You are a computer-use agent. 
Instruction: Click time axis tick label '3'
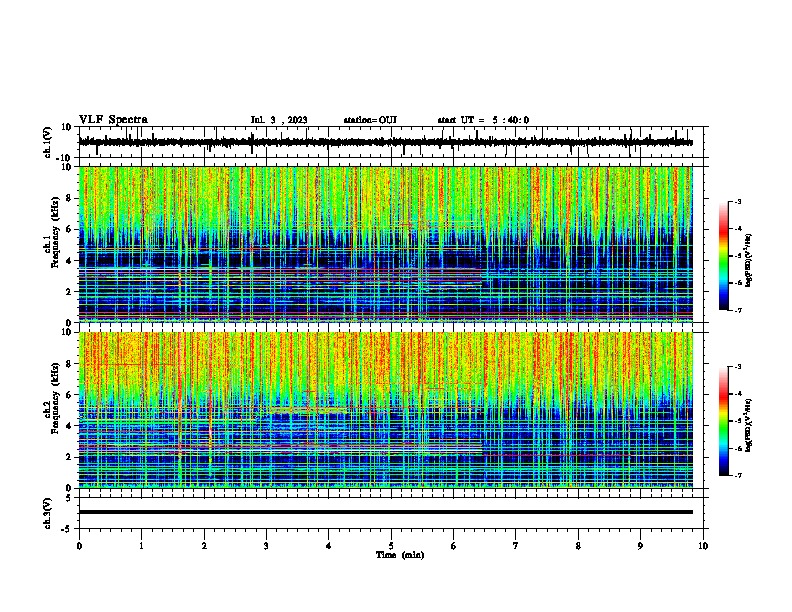pos(266,546)
